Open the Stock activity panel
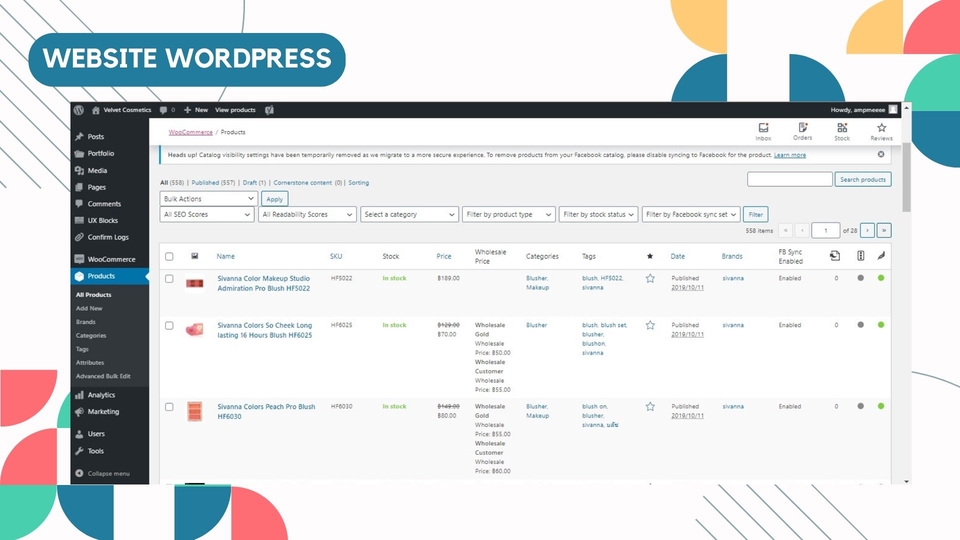The height and width of the screenshot is (540, 960). coord(842,132)
